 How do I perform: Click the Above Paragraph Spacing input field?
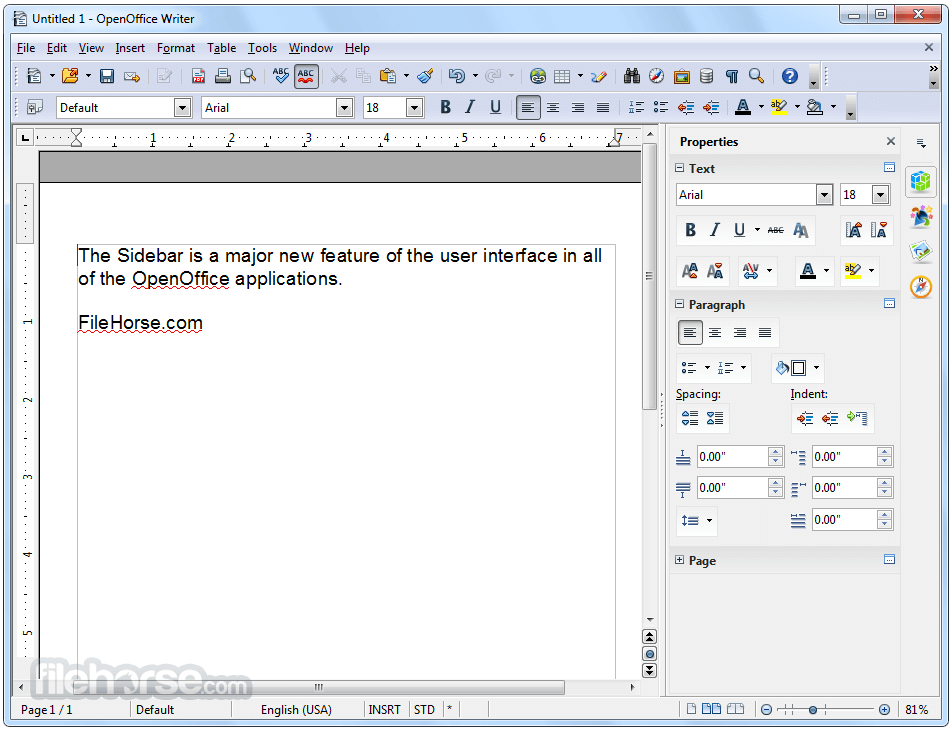(733, 457)
